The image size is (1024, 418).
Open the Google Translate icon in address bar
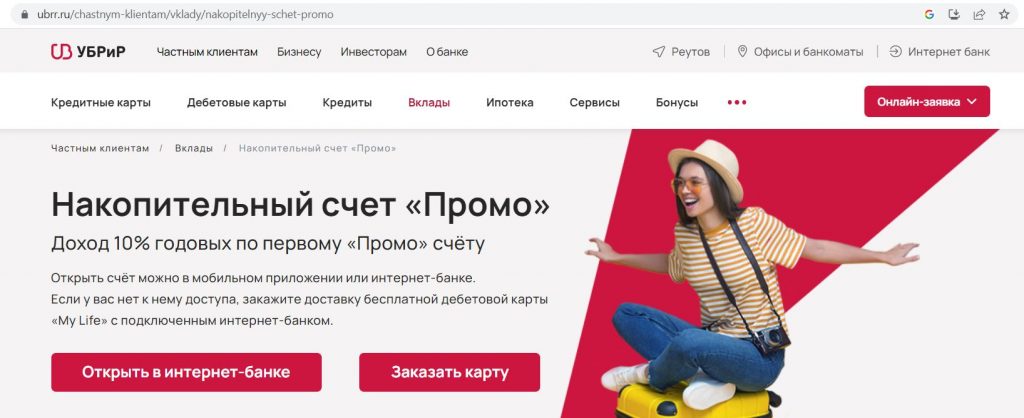coord(929,14)
